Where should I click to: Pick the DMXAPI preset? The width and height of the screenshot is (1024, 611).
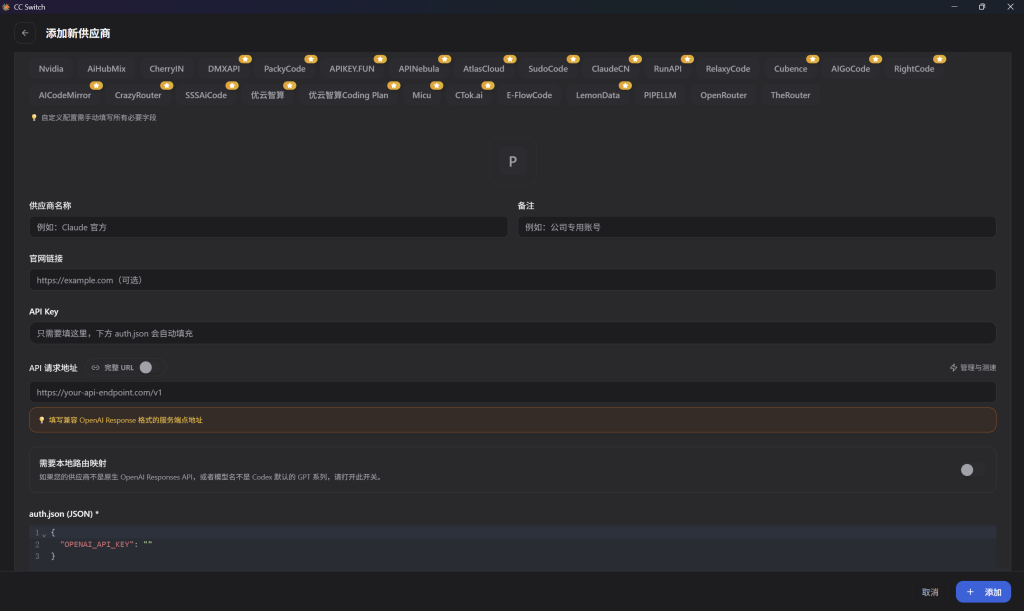224,69
